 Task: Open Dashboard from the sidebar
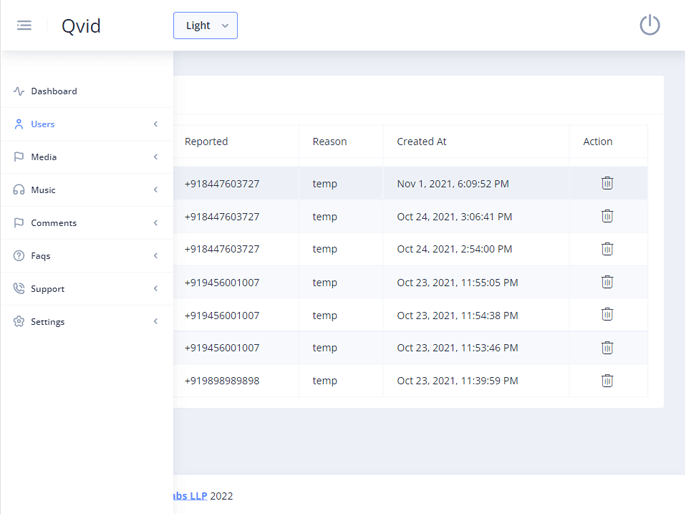pyautogui.click(x=53, y=91)
